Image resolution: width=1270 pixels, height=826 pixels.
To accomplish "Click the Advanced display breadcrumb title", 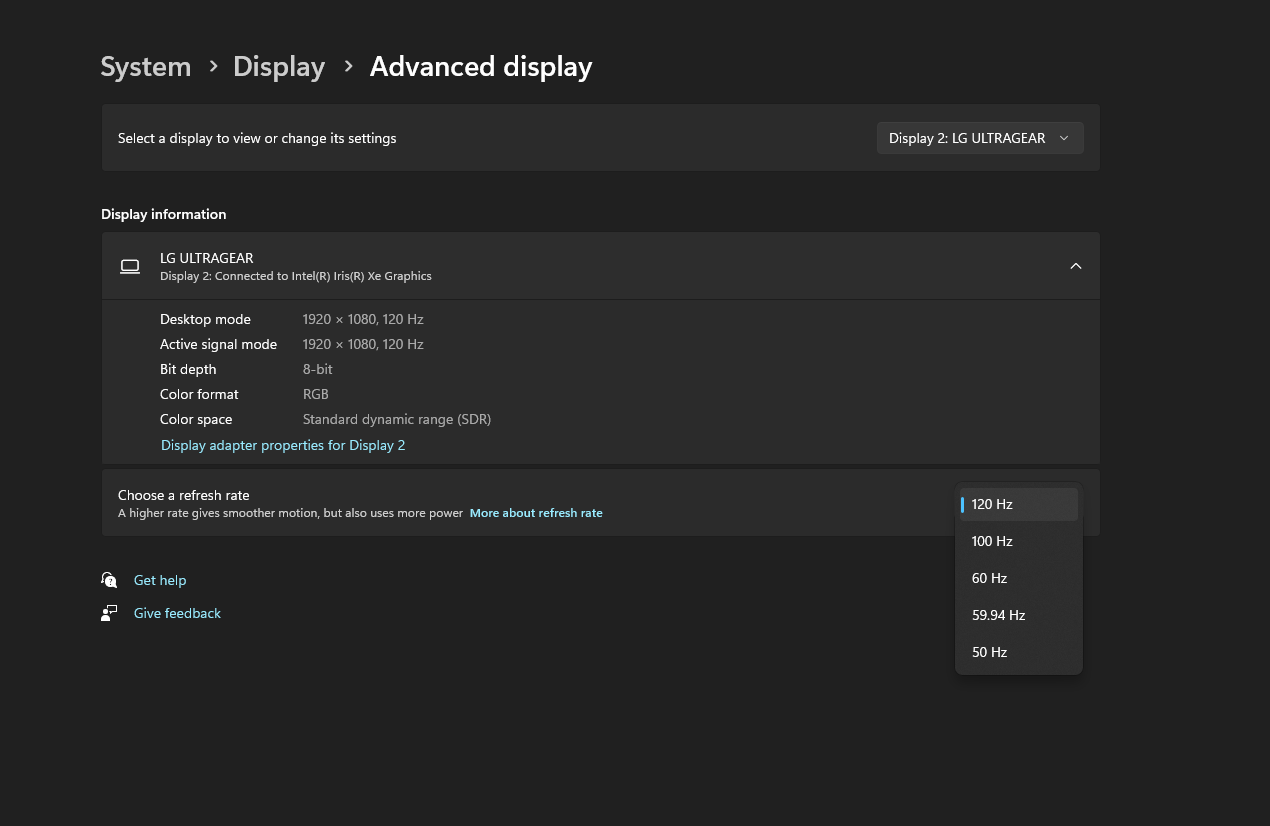I will [x=481, y=66].
